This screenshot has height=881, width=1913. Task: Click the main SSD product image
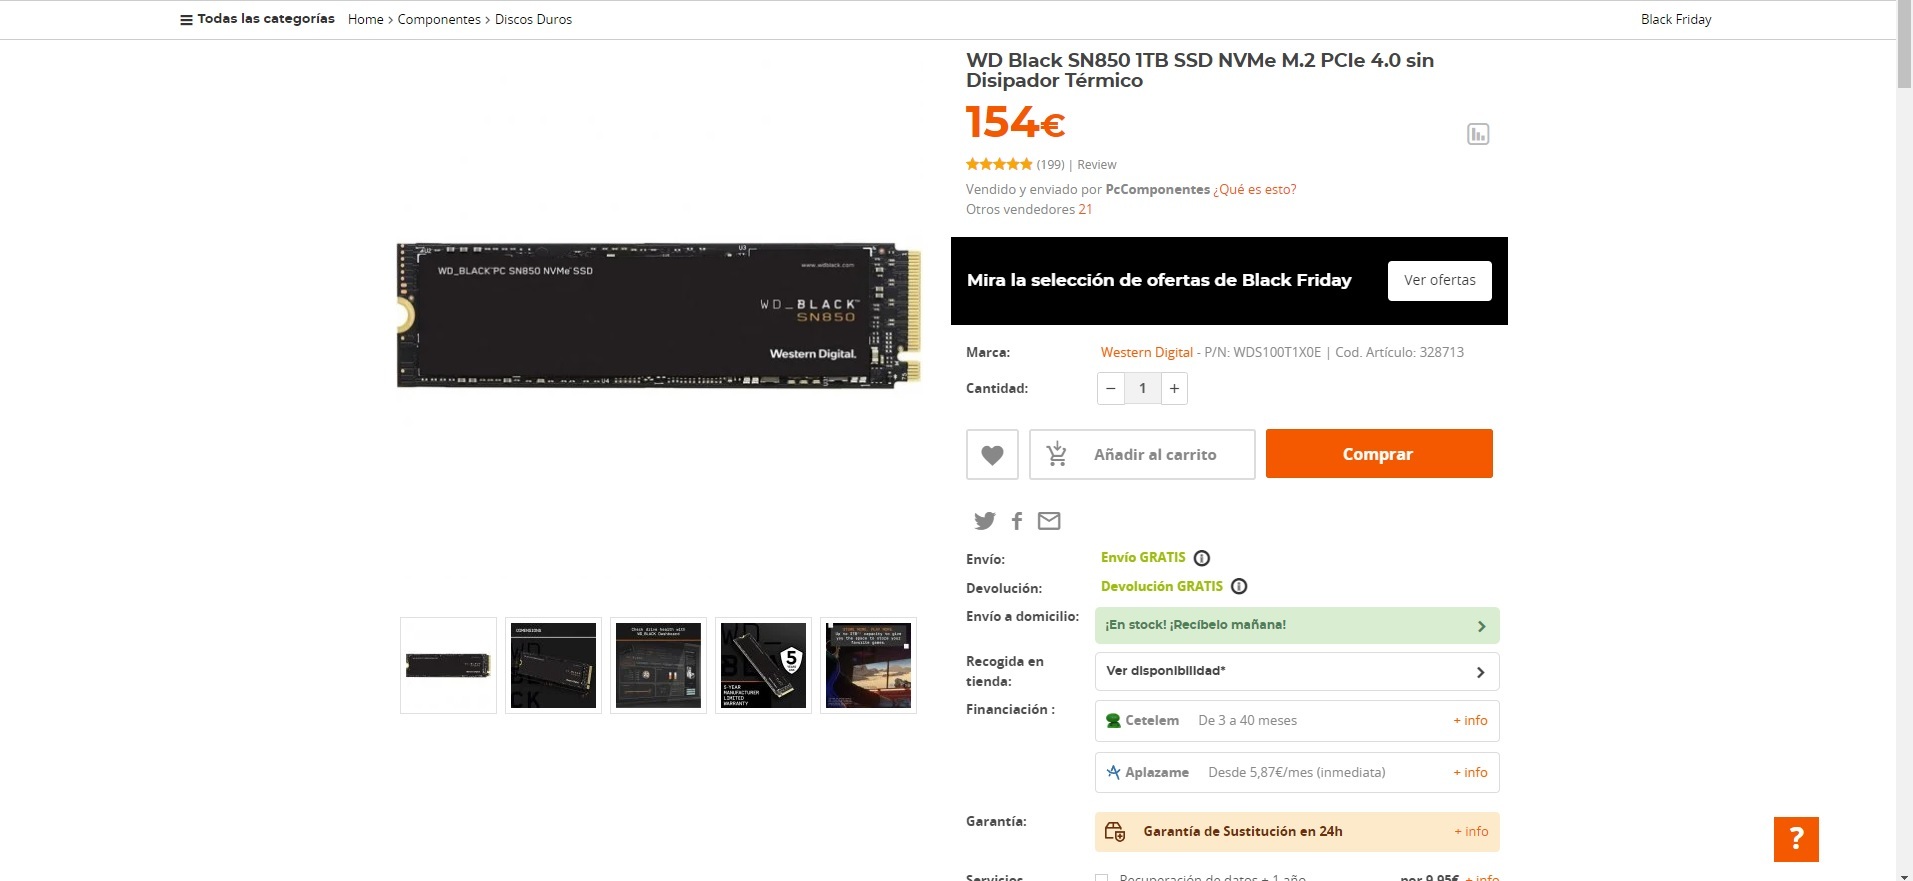pos(659,315)
